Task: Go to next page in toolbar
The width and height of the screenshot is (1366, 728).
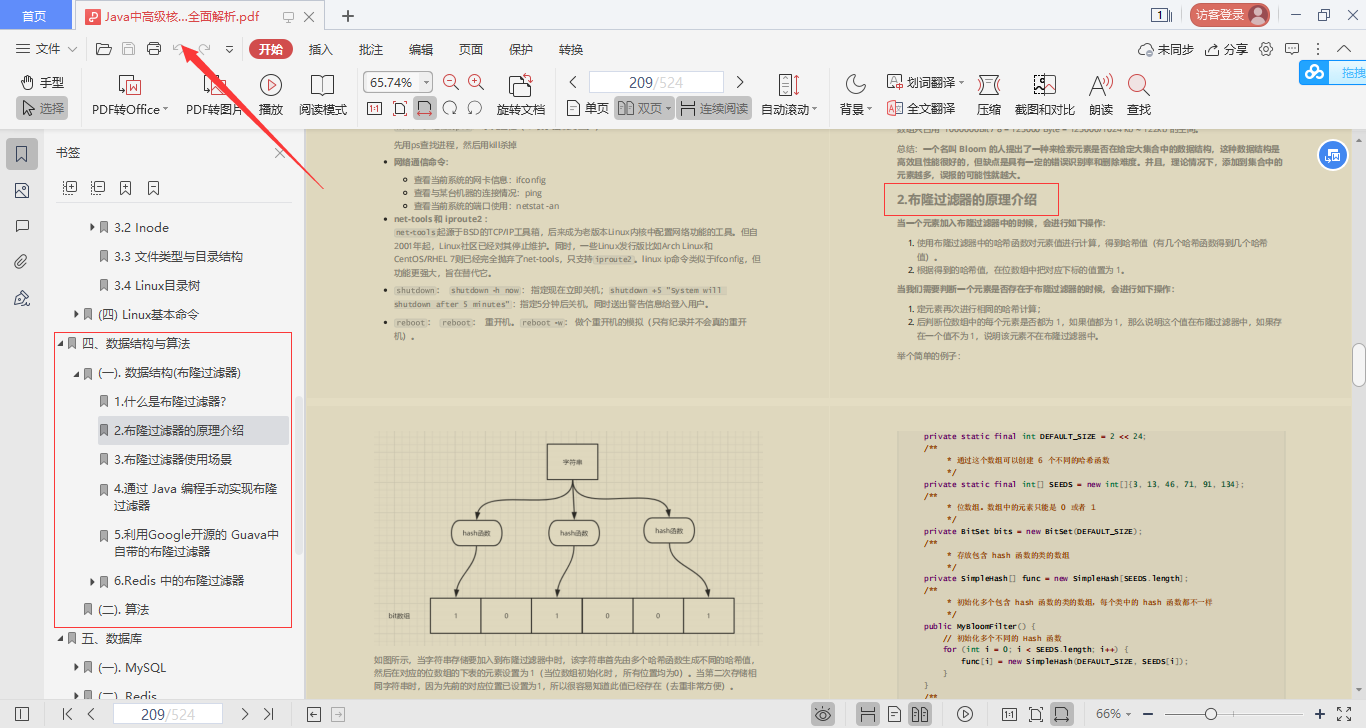Action: click(740, 82)
